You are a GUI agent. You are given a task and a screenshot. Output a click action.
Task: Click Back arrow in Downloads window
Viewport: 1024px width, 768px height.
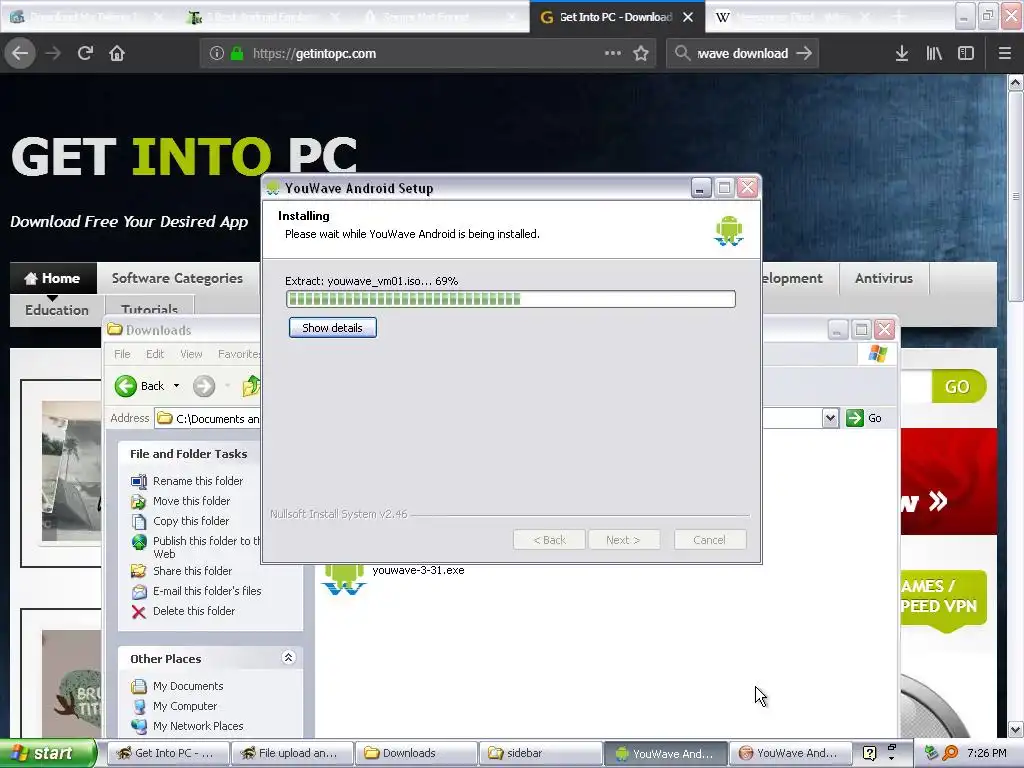coord(125,386)
